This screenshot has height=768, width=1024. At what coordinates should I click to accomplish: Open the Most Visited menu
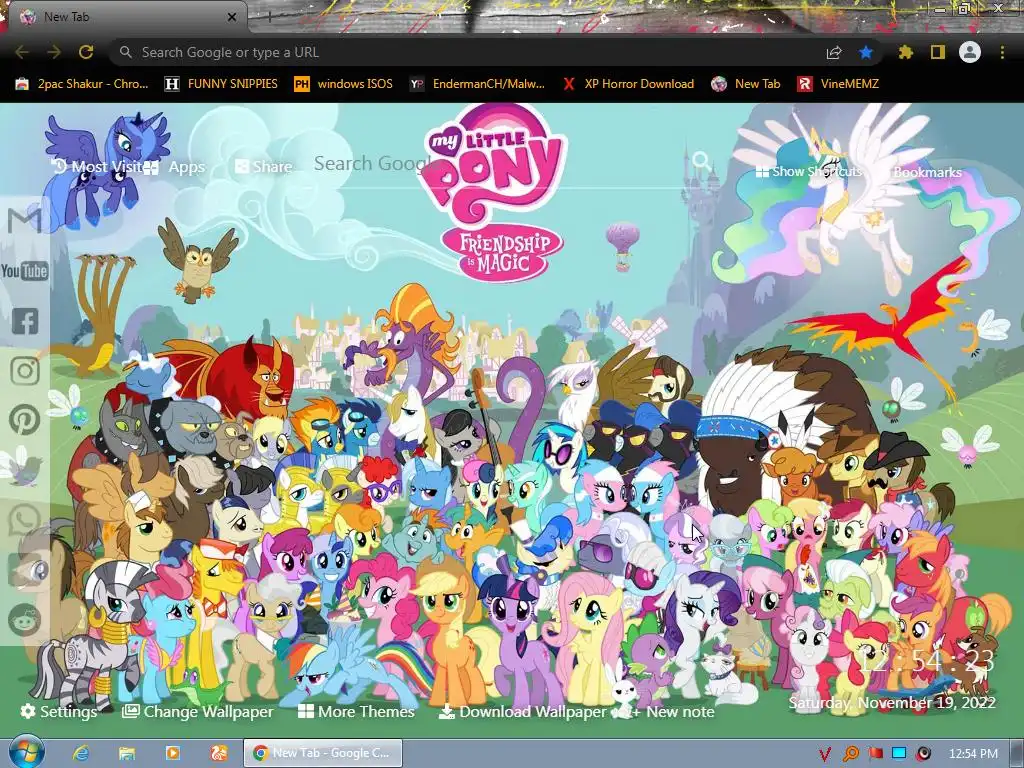97,167
